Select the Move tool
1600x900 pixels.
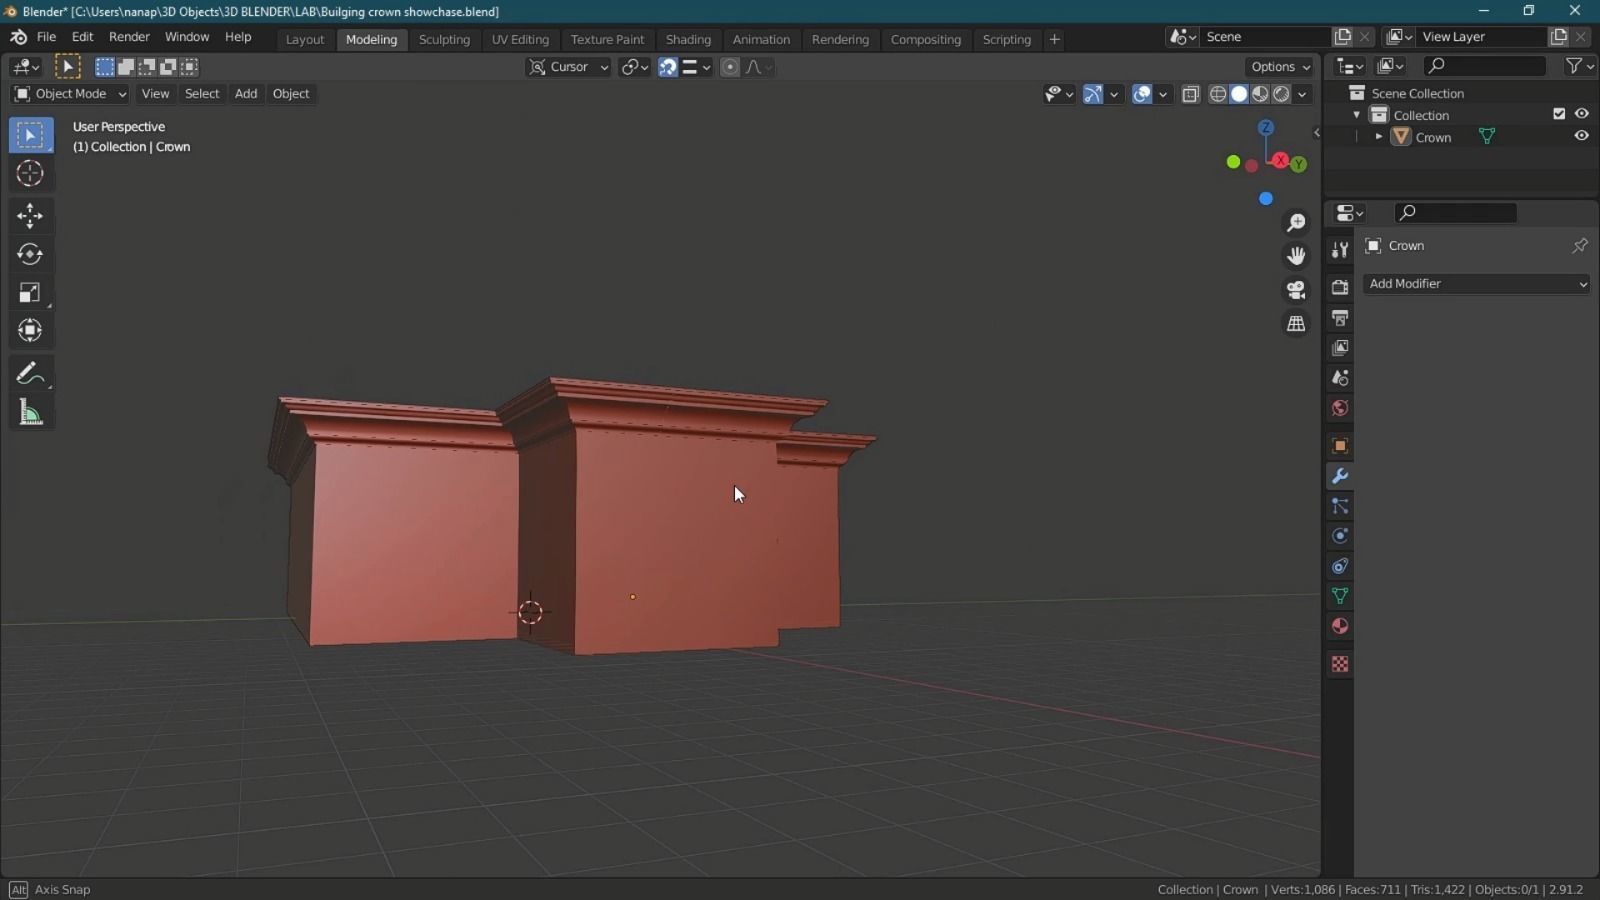pos(30,215)
